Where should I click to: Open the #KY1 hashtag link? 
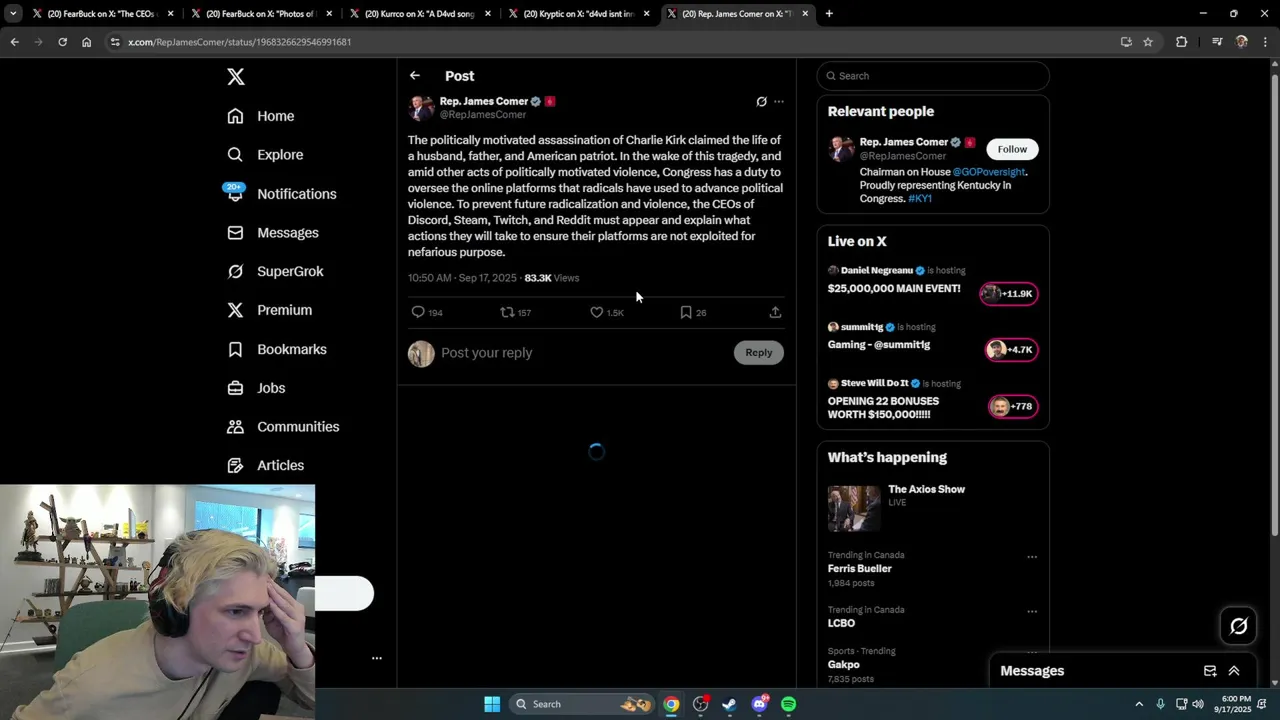coord(920,199)
